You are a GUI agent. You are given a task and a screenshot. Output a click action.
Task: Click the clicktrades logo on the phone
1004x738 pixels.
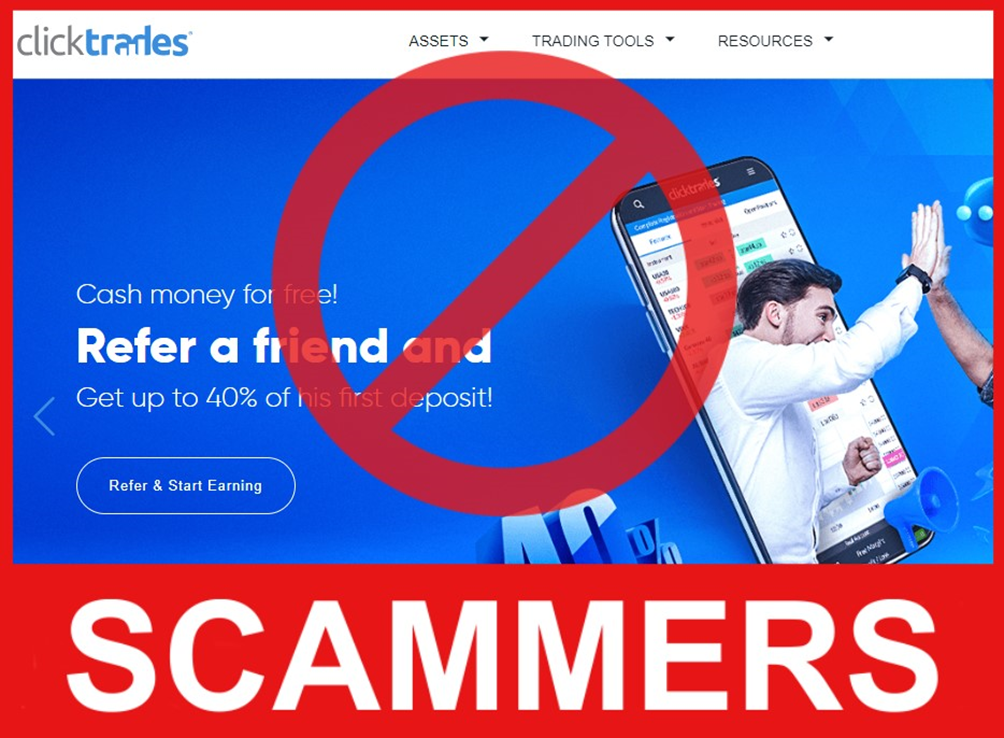pyautogui.click(x=694, y=187)
